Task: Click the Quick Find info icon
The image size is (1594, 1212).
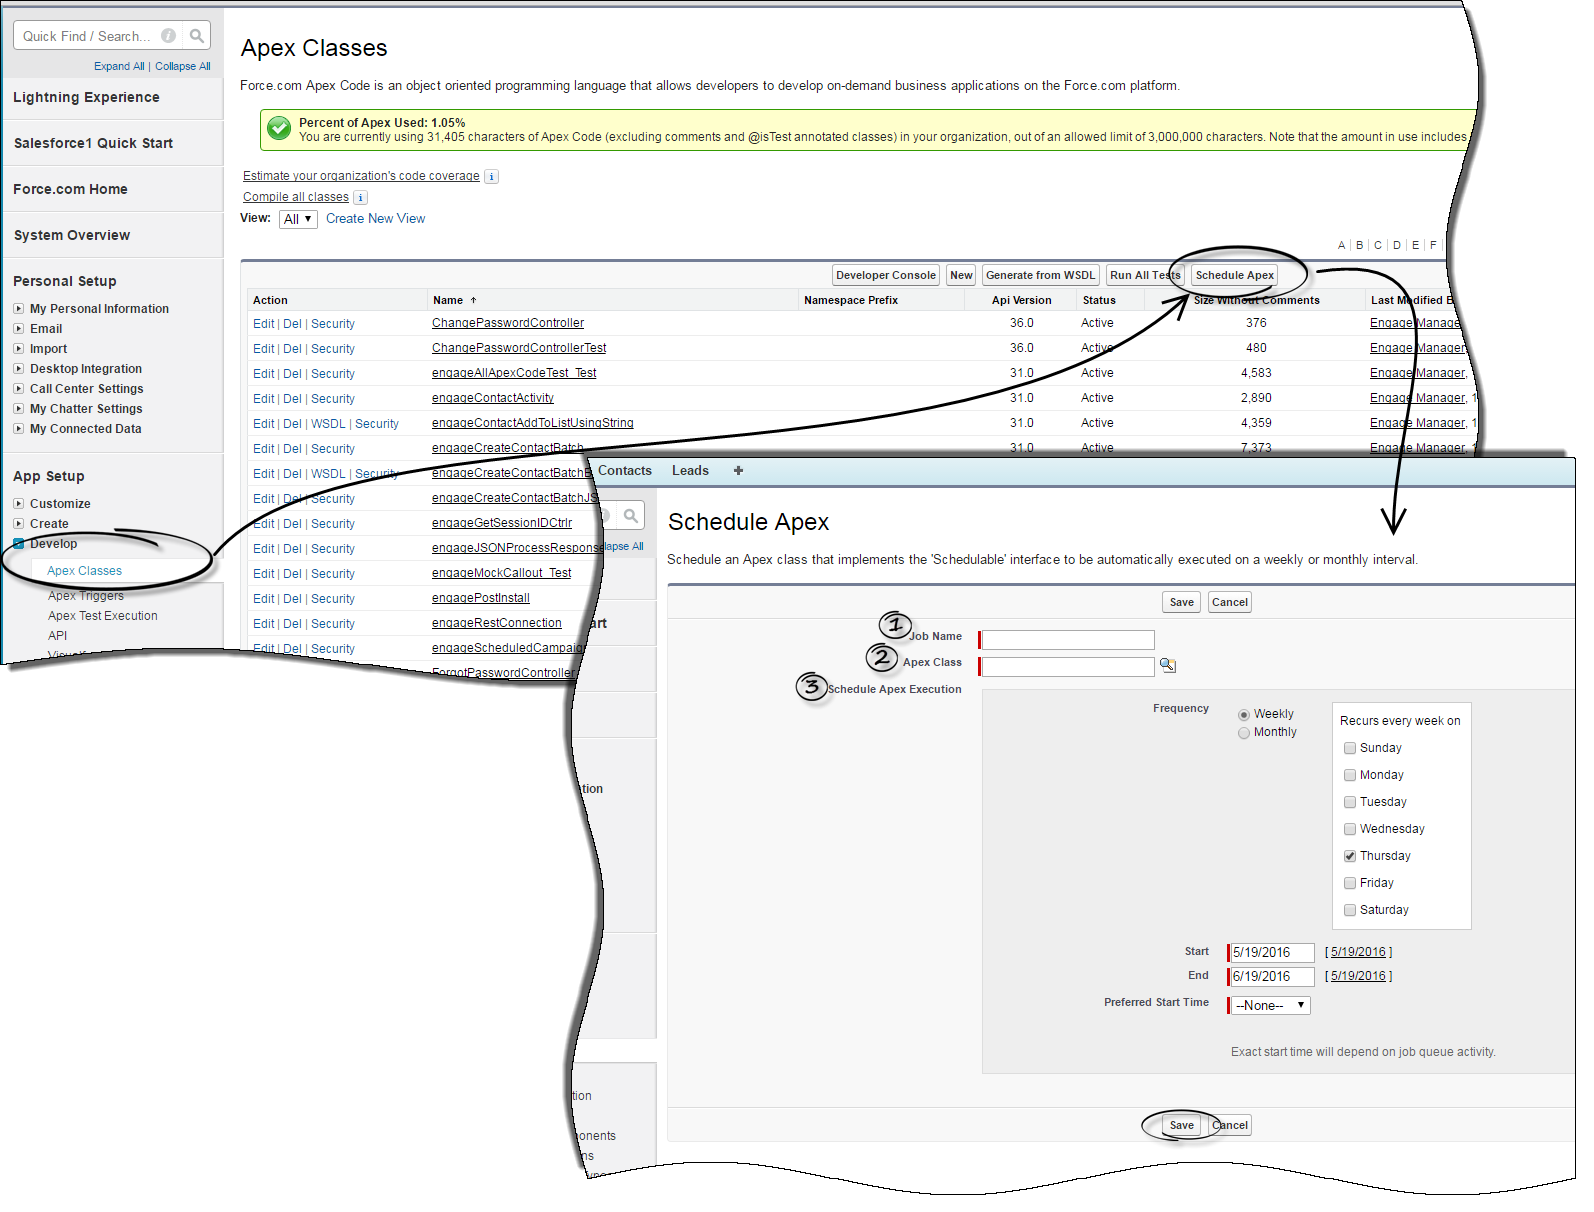Action: coord(169,36)
